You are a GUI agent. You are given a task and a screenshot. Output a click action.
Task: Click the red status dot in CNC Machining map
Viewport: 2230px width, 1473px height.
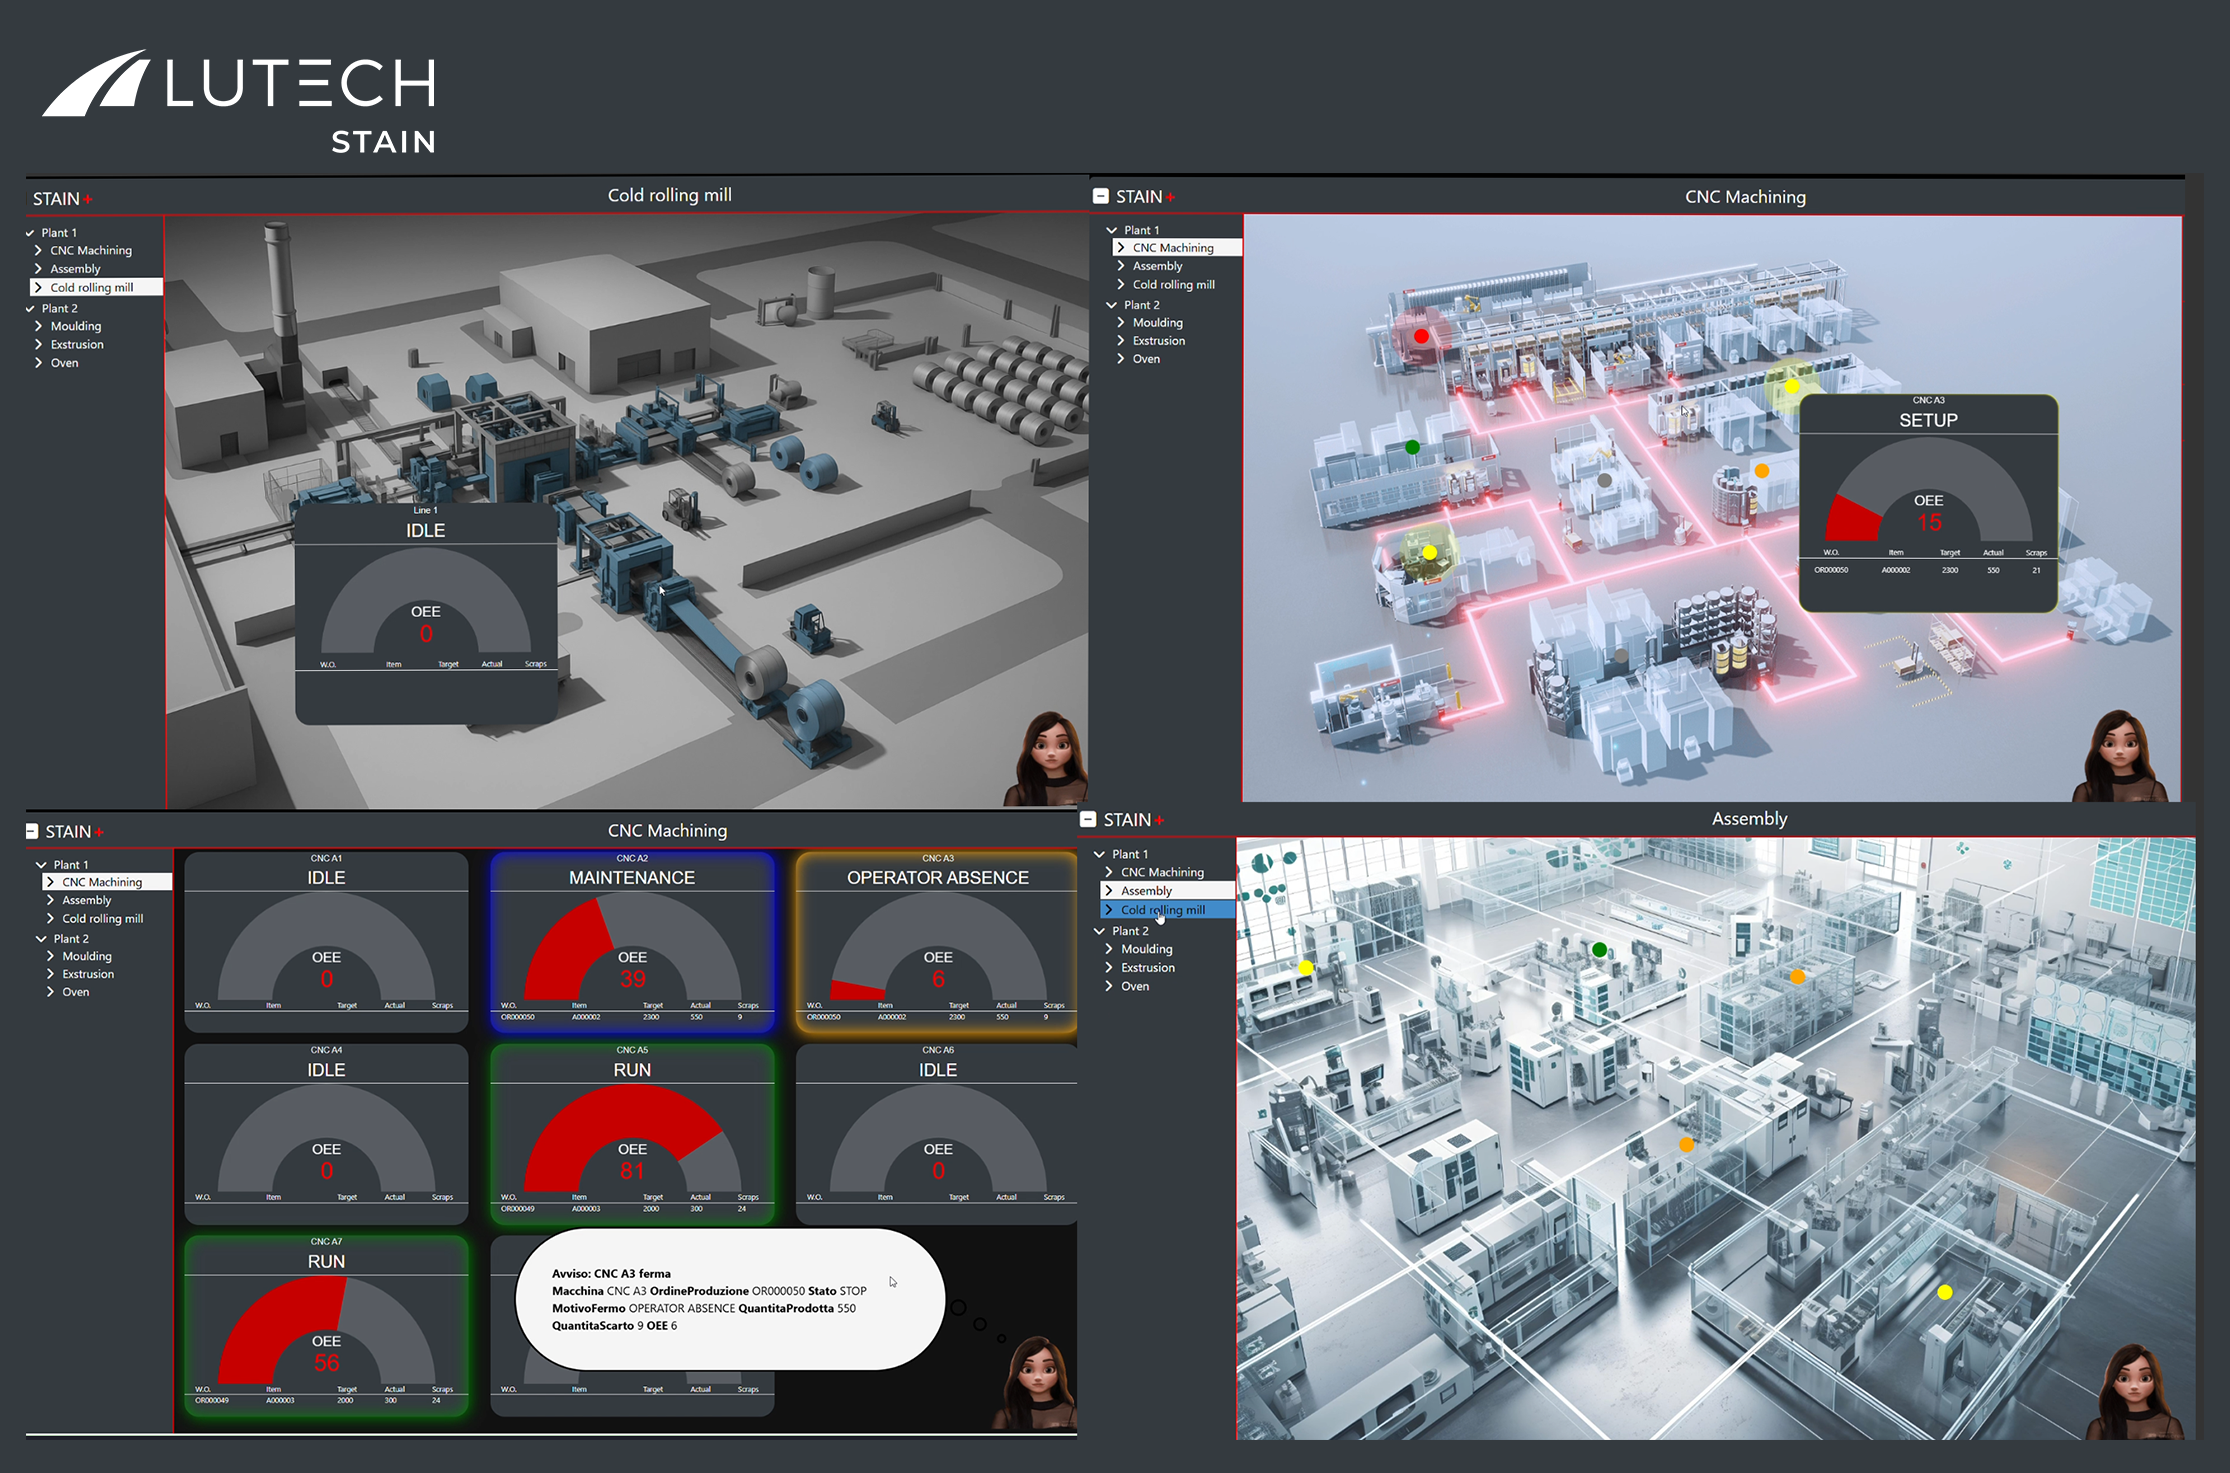[1421, 337]
